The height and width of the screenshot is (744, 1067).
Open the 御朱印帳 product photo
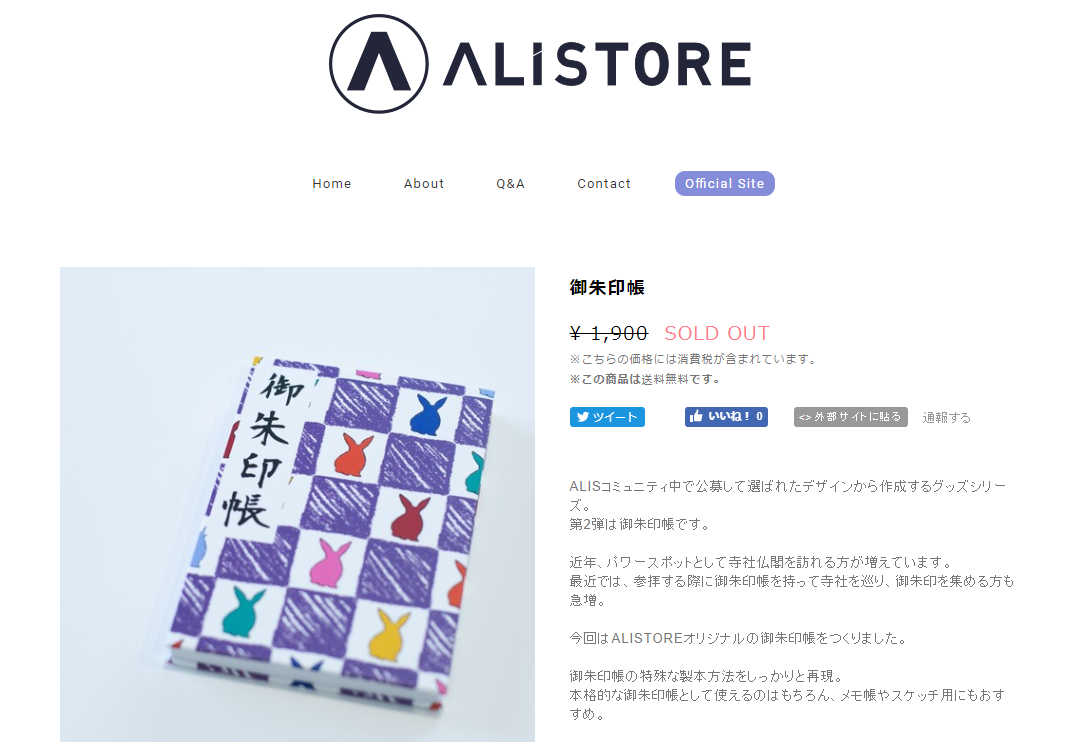[297, 504]
